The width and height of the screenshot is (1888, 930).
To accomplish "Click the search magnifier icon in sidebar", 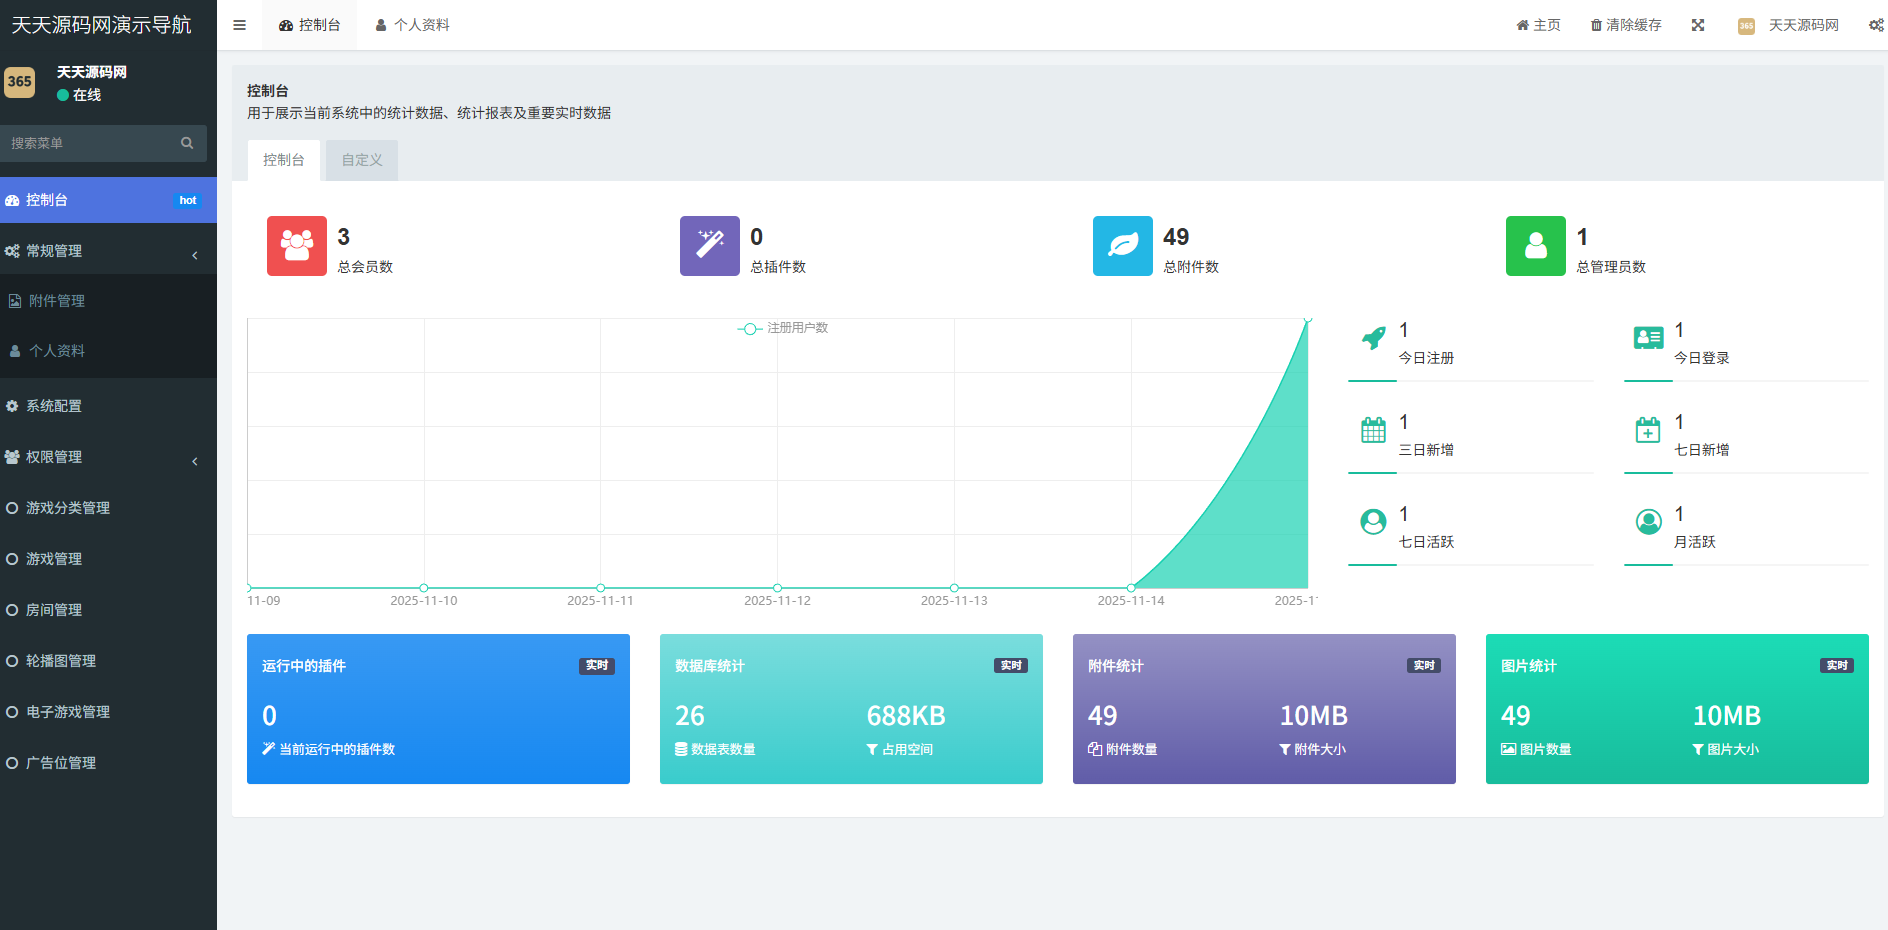I will pyautogui.click(x=187, y=143).
